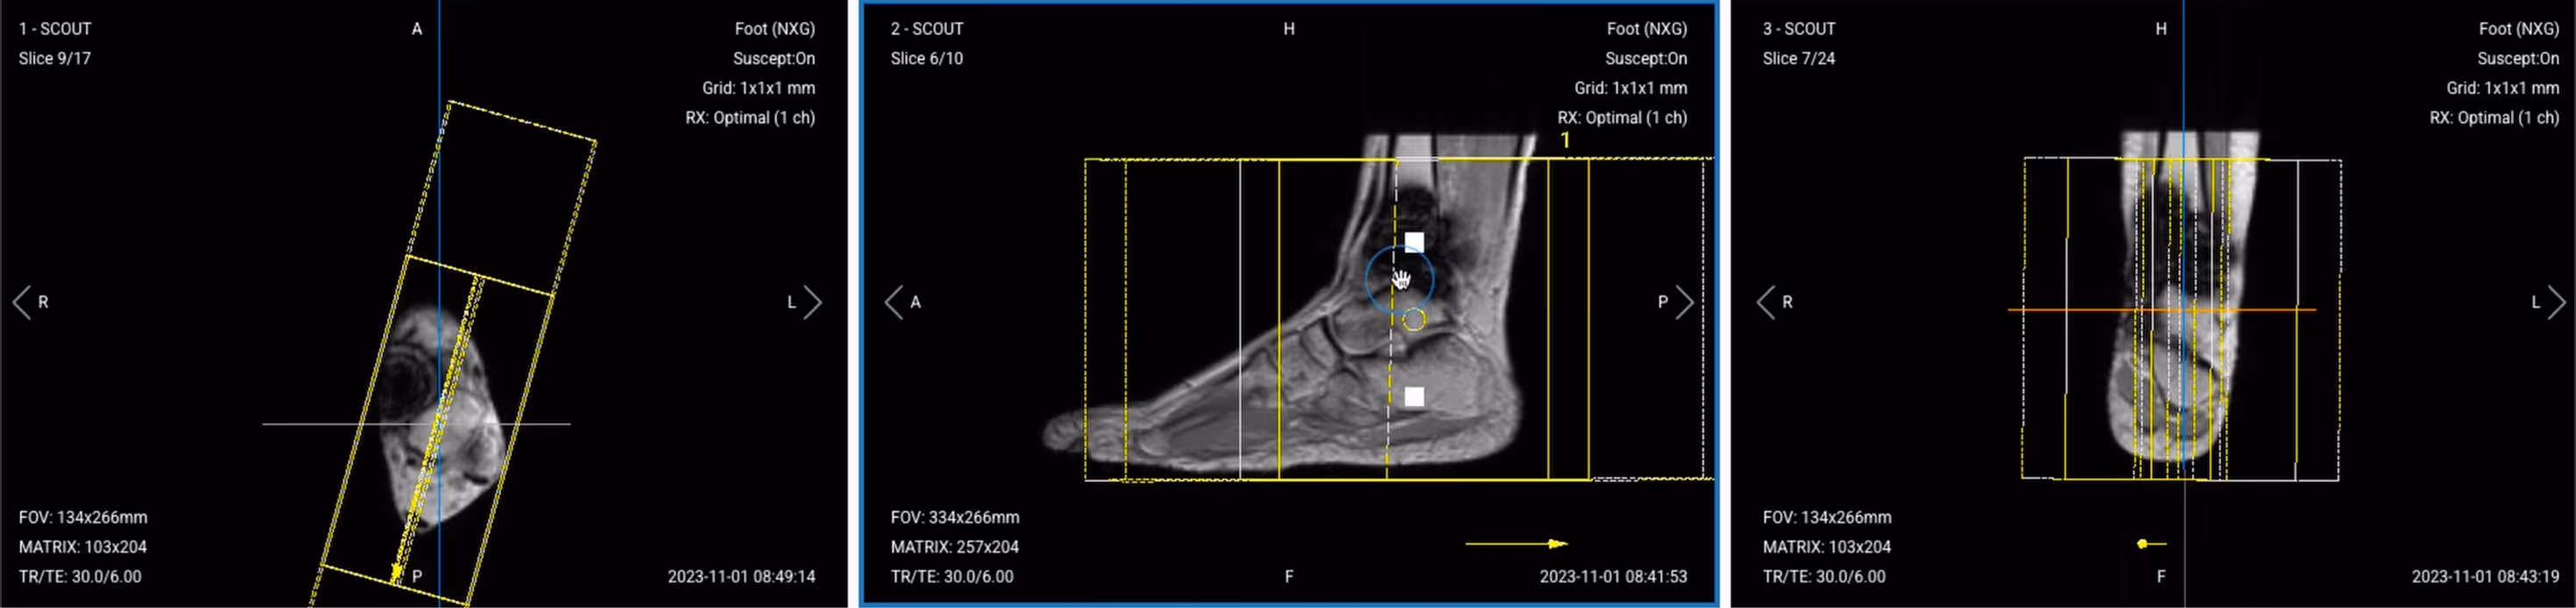Go to previous slice in 3 - SCOUT panel
Image resolution: width=2576 pixels, height=608 pixels.
(1765, 302)
